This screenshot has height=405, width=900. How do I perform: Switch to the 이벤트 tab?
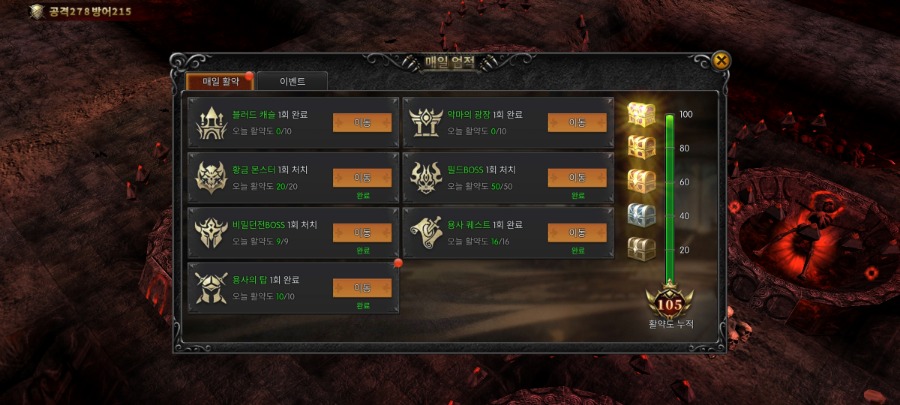[x=292, y=81]
